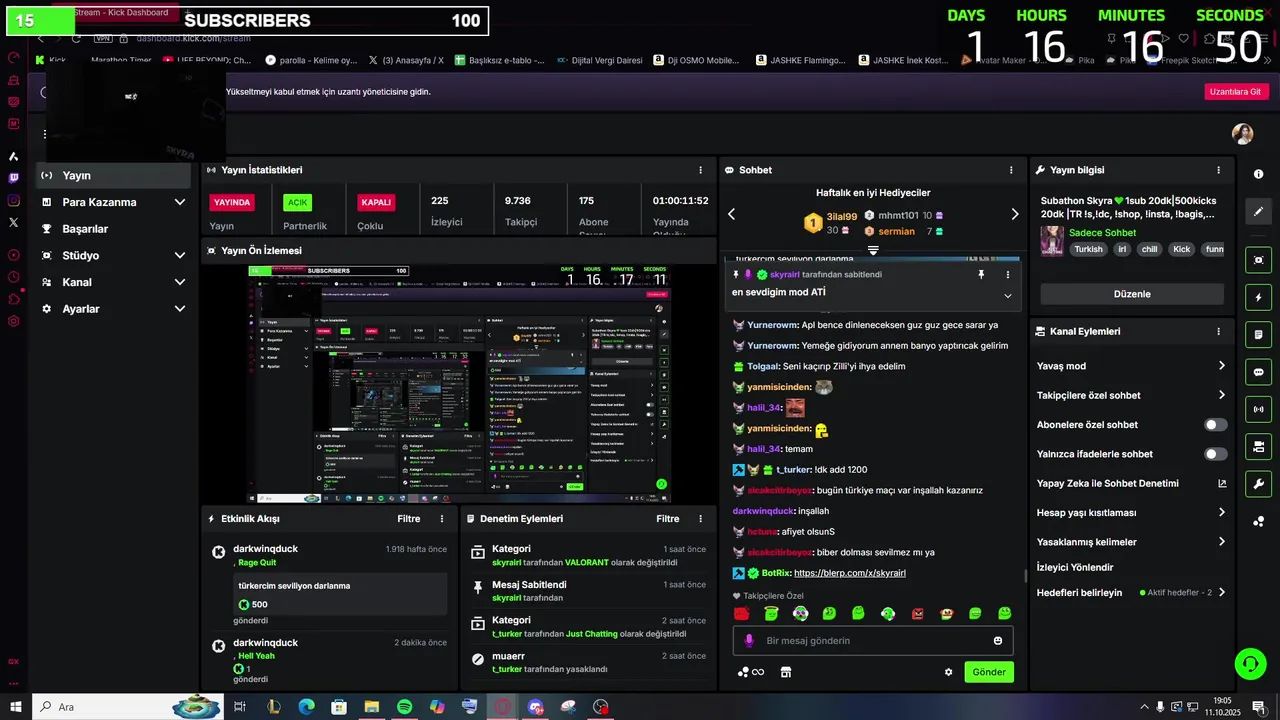Image resolution: width=1280 pixels, height=720 pixels.
Task: Toggle channel actions camera icon in right toolbar
Action: 1259,446
